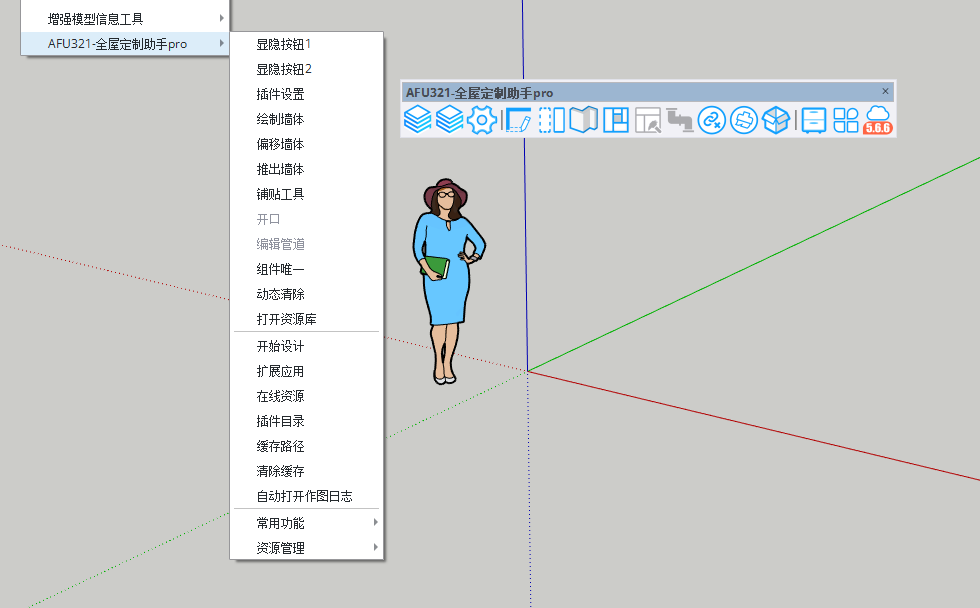Select the tiling layout grid toolbar icon
Screen dimensions: 980x608
click(x=616, y=120)
